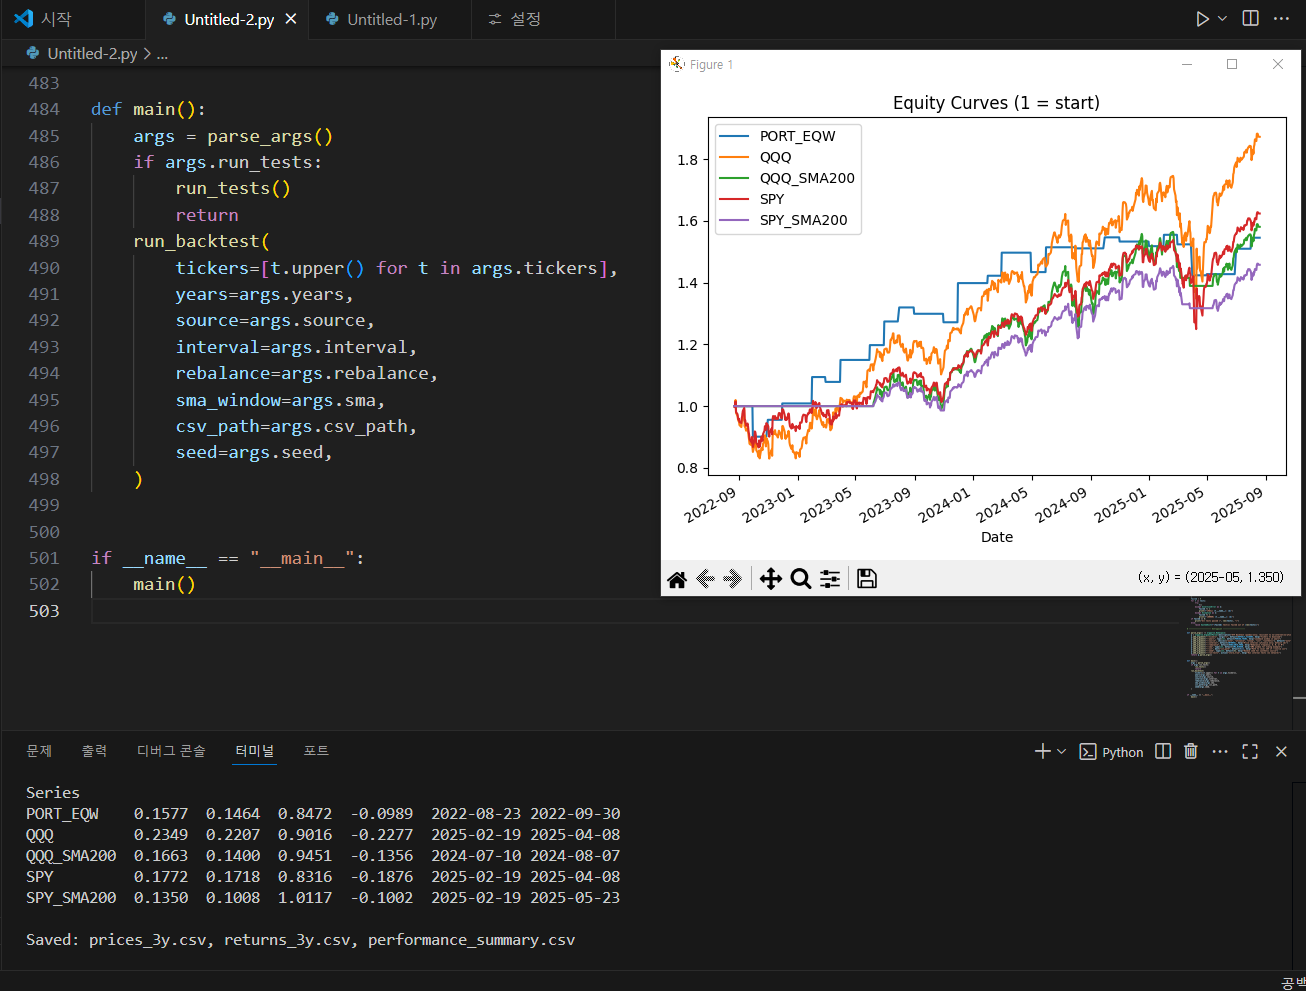Click the 공백 status bar entry
This screenshot has width=1306, height=991.
click(1293, 982)
